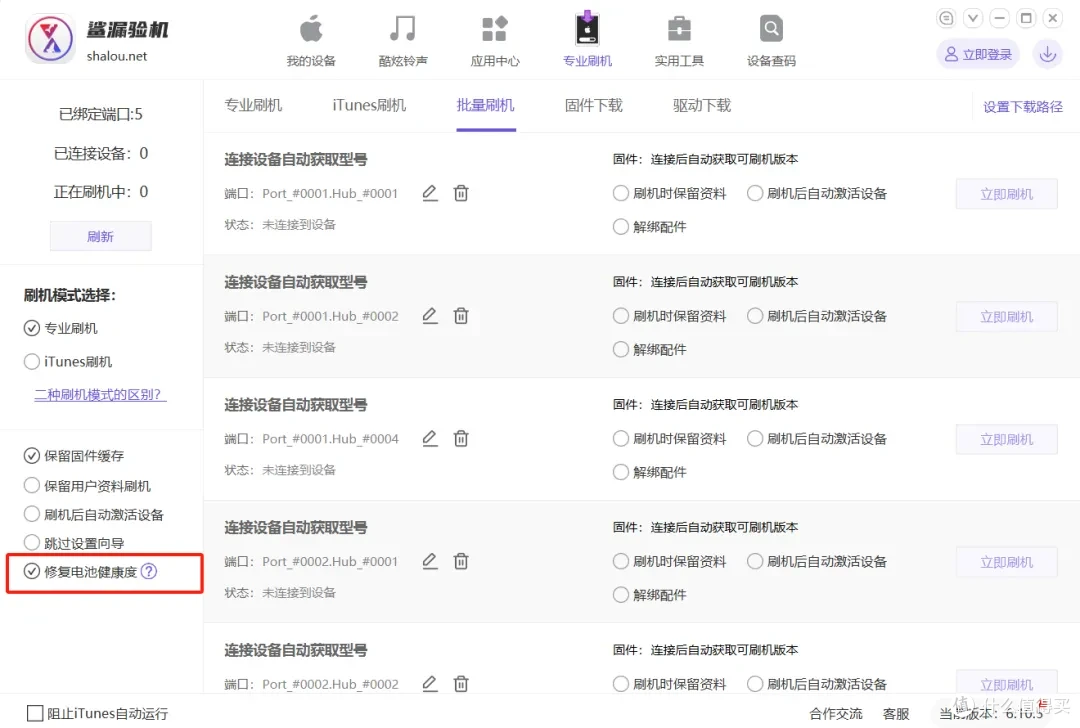1080x728 pixels.
Task: Click 立即刷机 for Port_#0001.Hub_#0002
Action: pos(1006,316)
